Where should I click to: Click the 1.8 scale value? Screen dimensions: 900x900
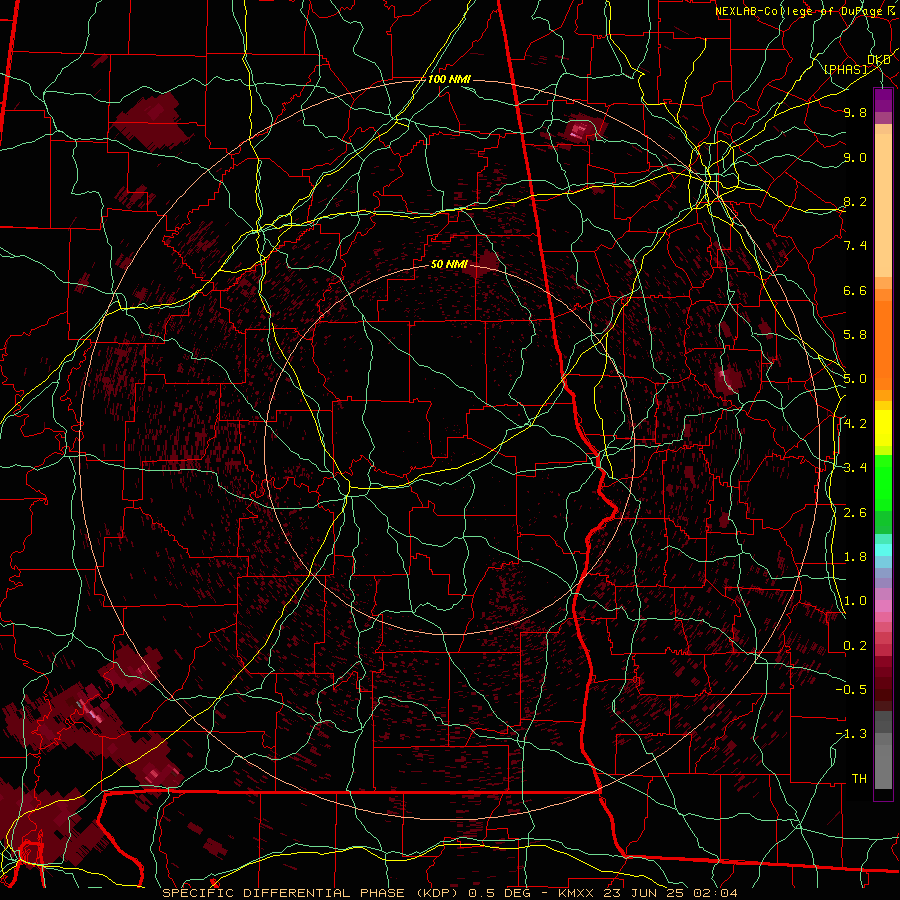click(855, 557)
